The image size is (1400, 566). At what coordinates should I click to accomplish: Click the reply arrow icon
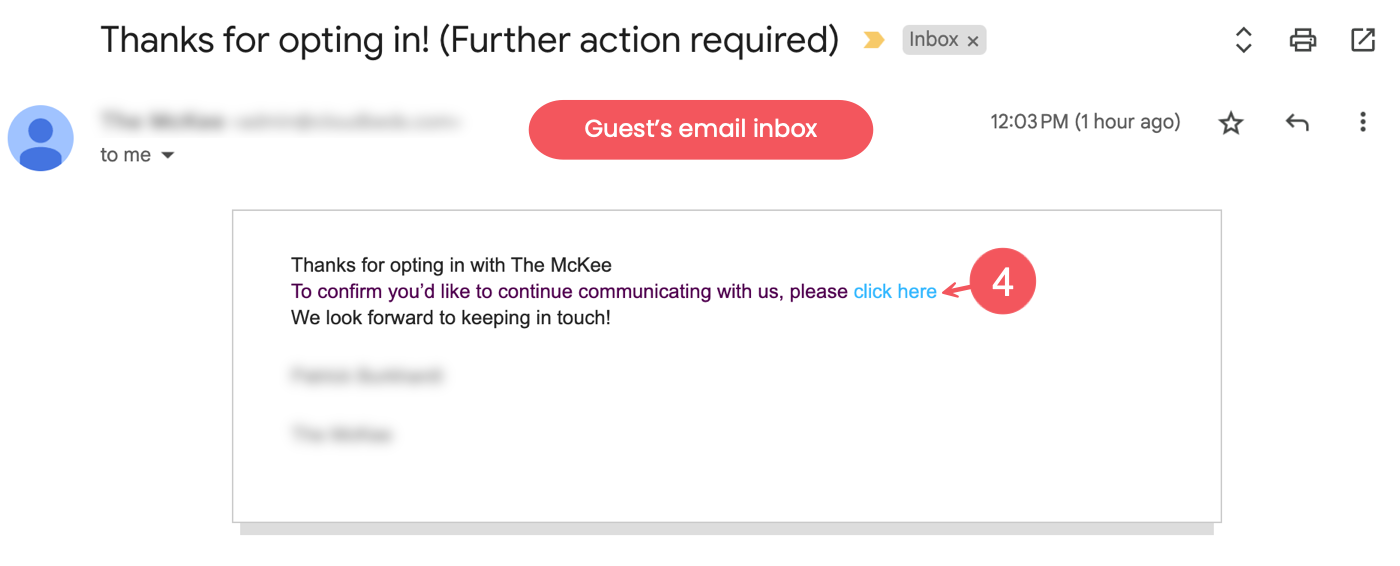click(1297, 123)
